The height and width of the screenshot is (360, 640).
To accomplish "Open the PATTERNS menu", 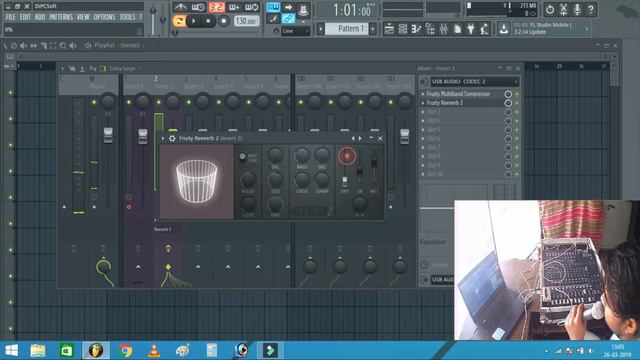I will (x=61, y=17).
